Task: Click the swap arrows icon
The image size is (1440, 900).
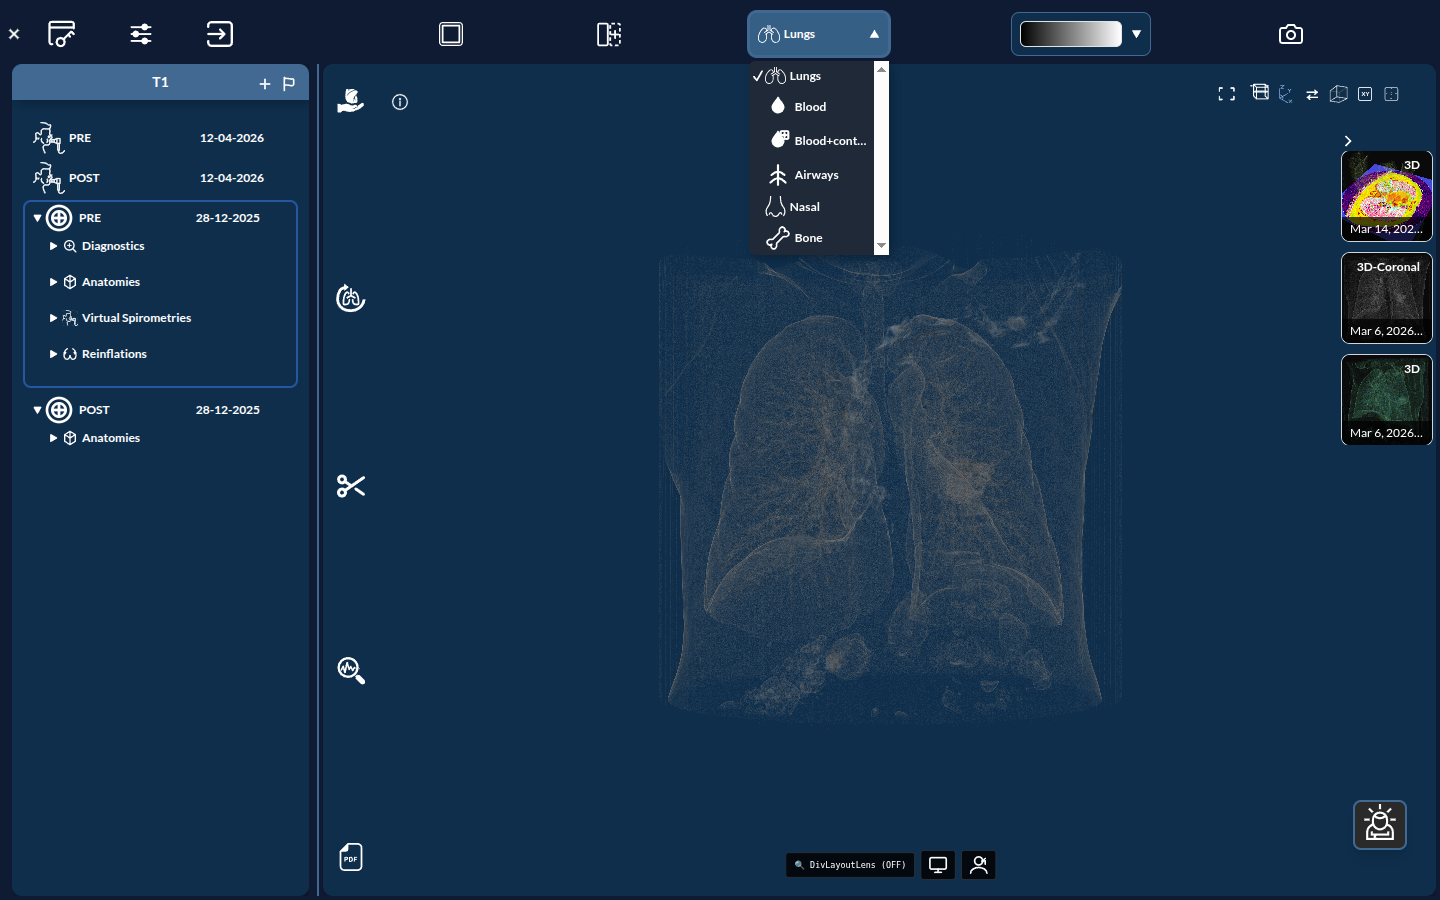Action: click(1312, 95)
